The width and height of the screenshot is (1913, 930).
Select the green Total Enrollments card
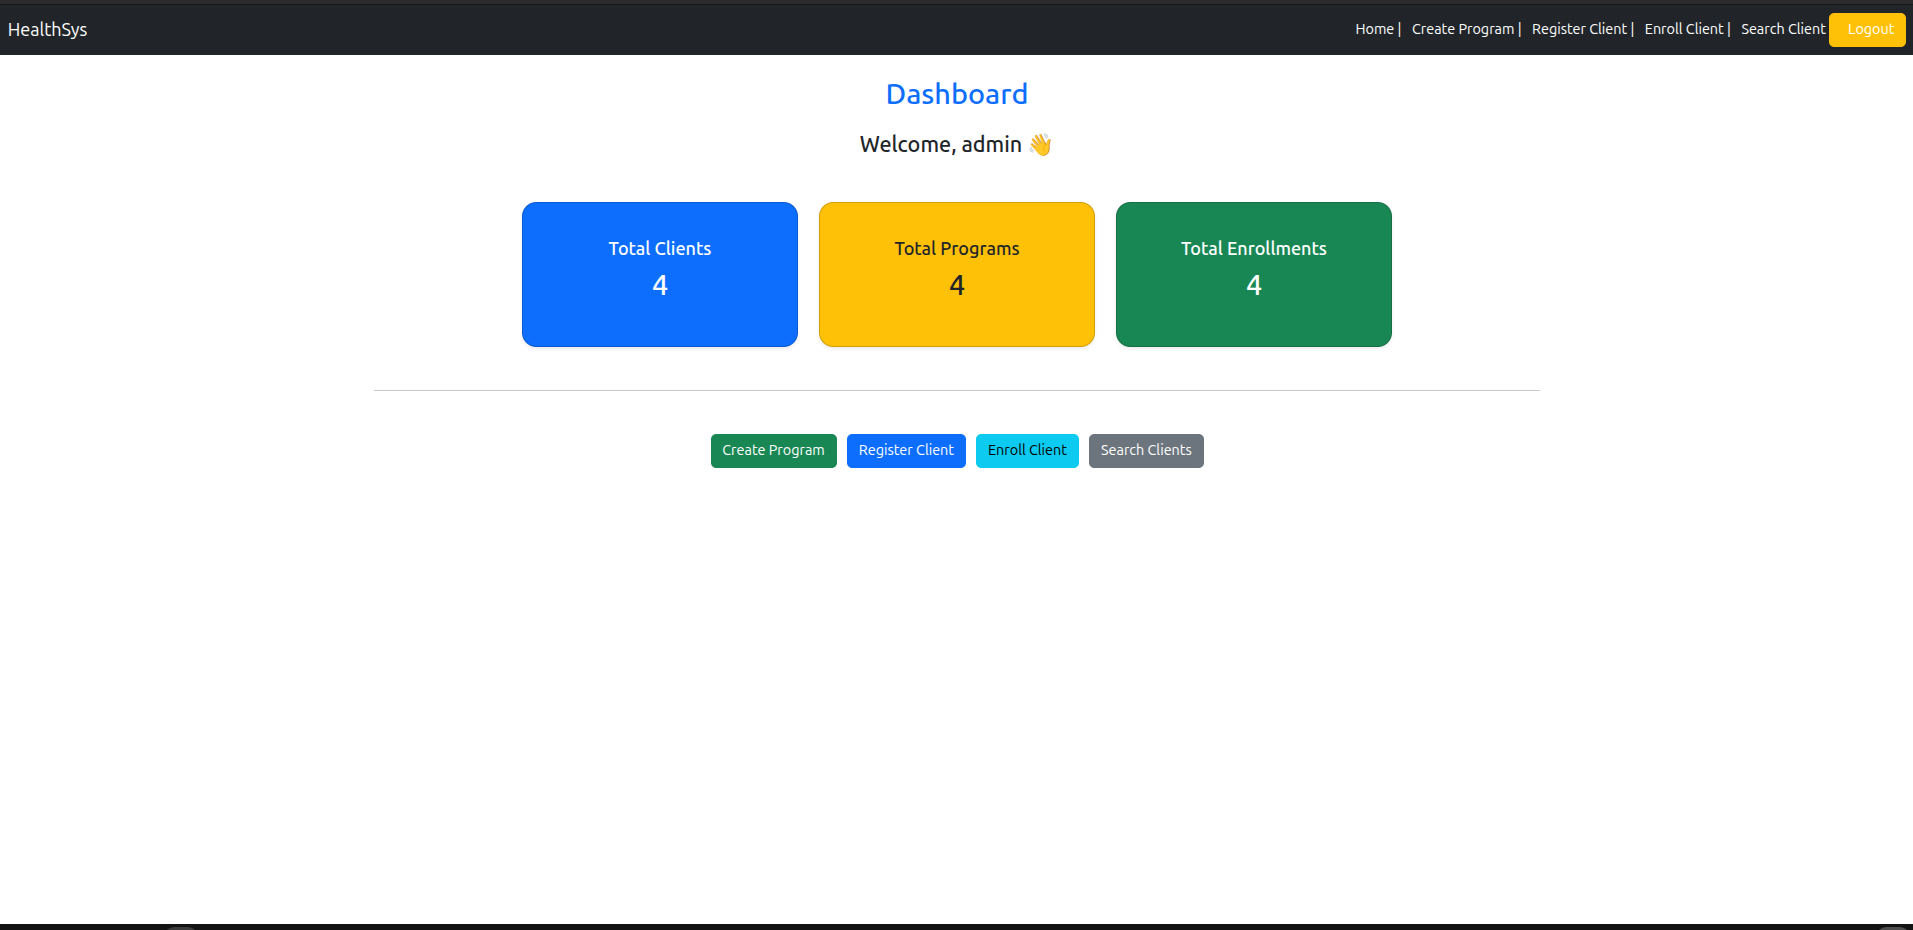coord(1253,274)
